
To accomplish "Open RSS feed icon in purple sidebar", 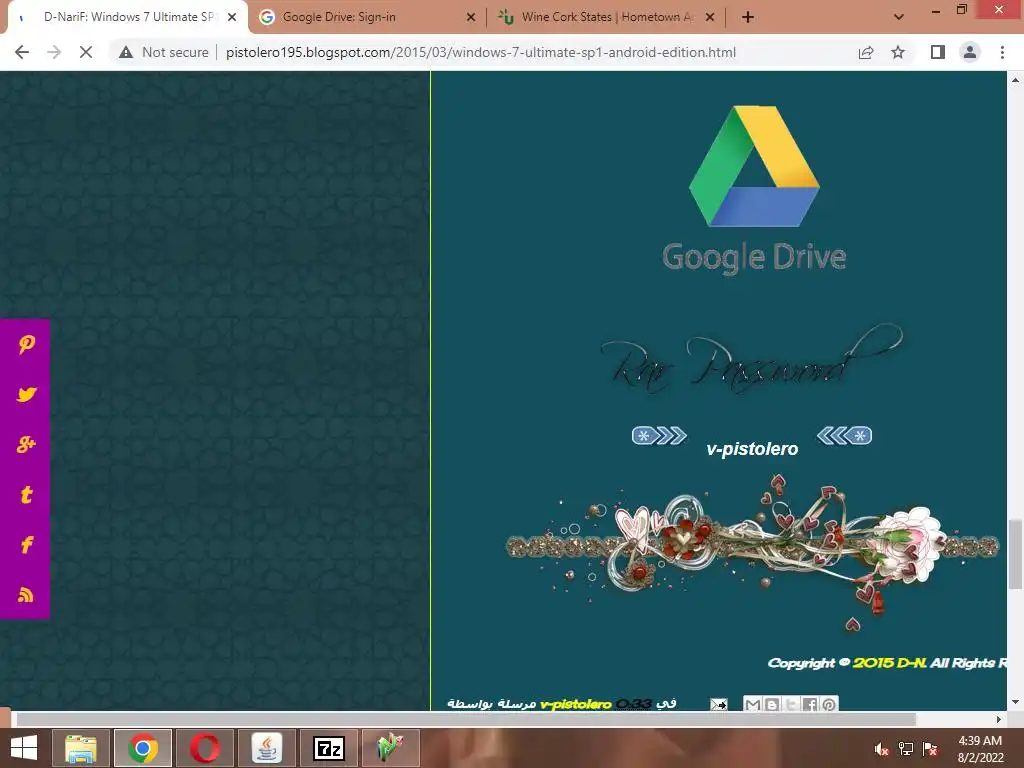I will 26,595.
